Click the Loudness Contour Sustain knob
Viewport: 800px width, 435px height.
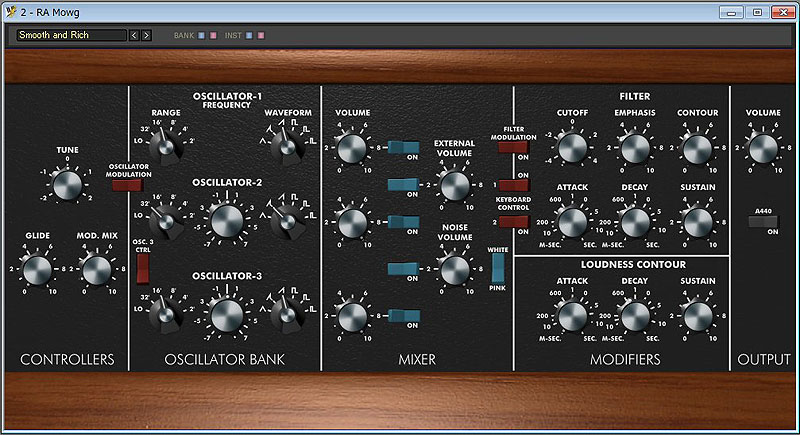pos(697,316)
